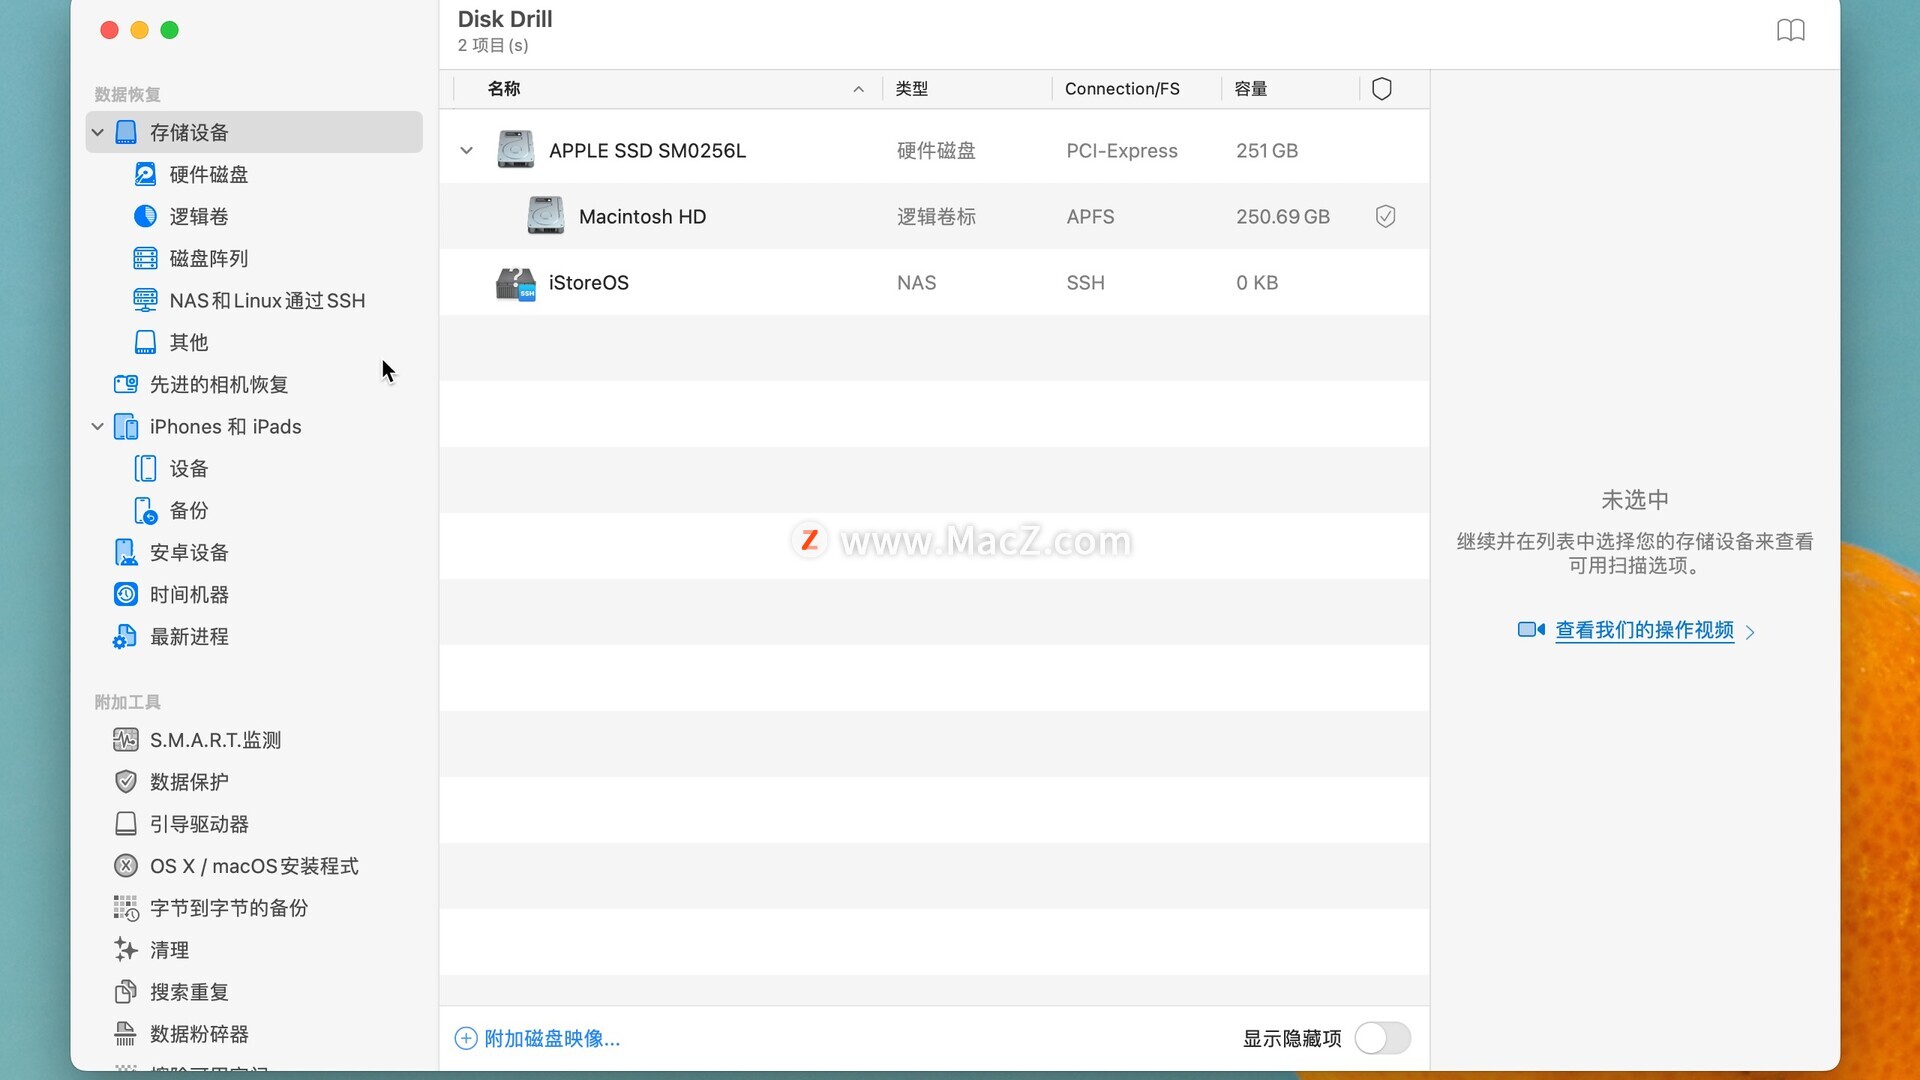The image size is (1920, 1080).
Task: Collapse the Storage devices (存储设备) tree
Action: point(98,133)
